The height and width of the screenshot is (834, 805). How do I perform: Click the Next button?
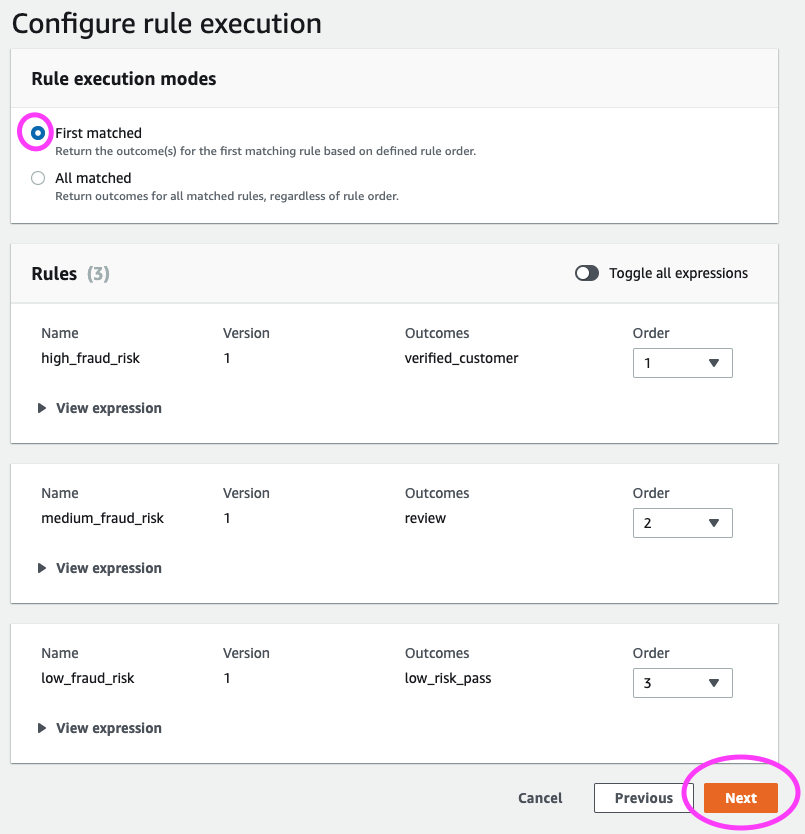741,798
